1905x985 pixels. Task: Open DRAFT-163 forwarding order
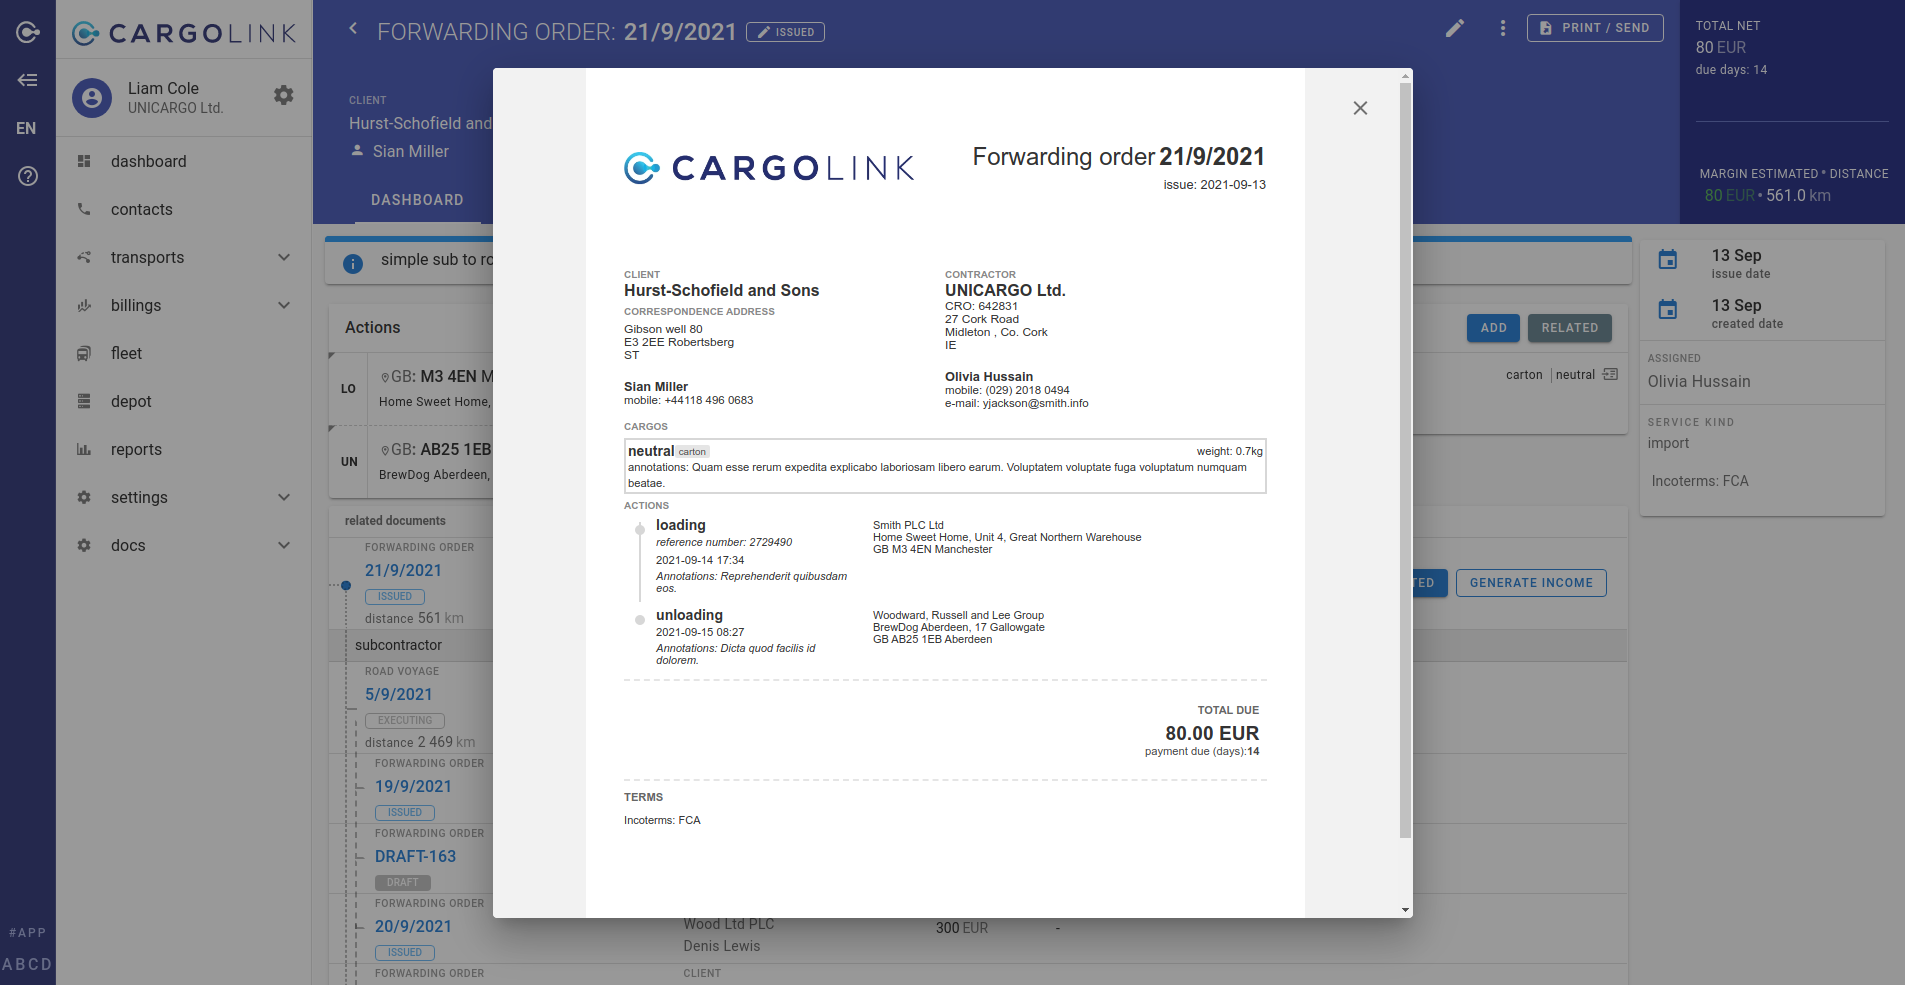coord(415,856)
